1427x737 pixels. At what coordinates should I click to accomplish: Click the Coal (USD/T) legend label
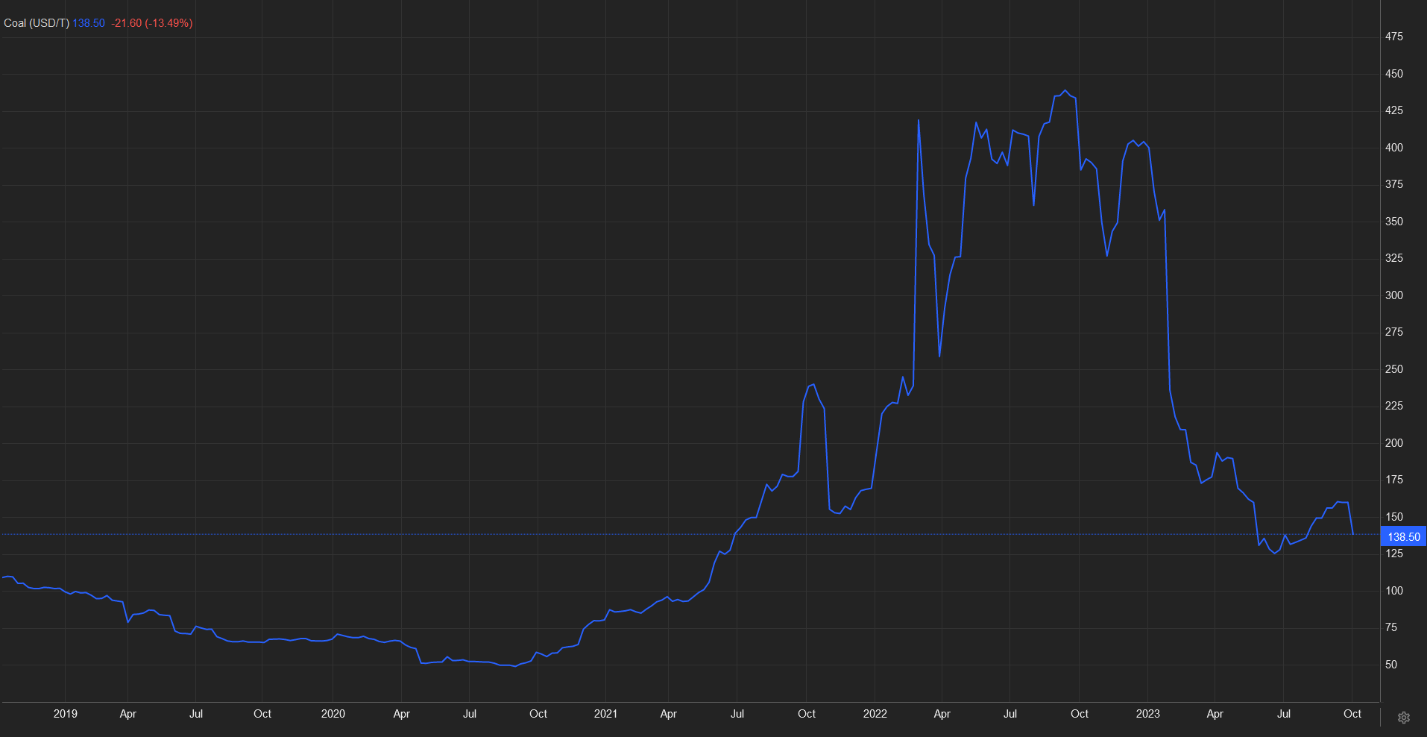[37, 23]
